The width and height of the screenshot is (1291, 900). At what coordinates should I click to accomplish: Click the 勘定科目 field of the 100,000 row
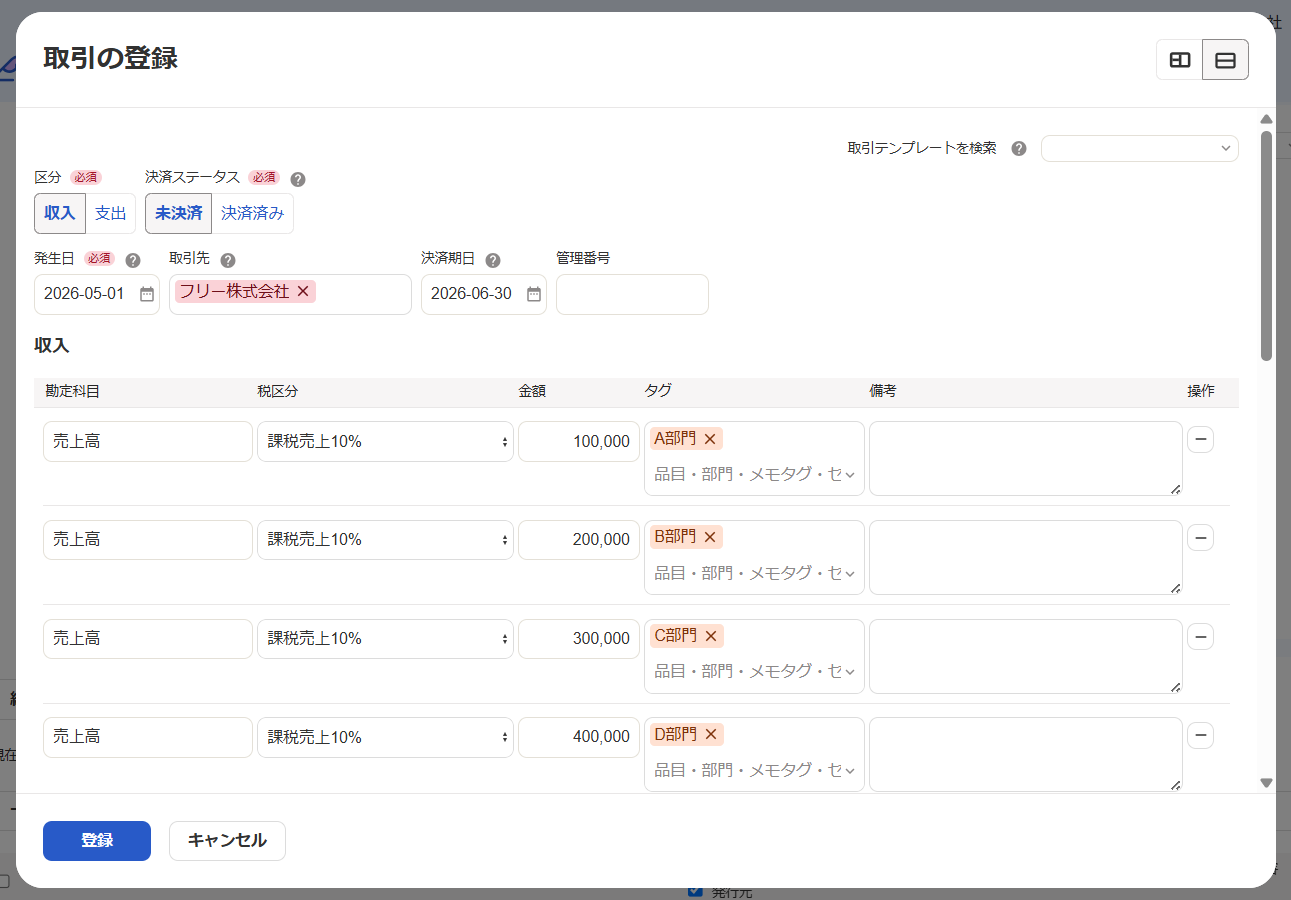(148, 441)
